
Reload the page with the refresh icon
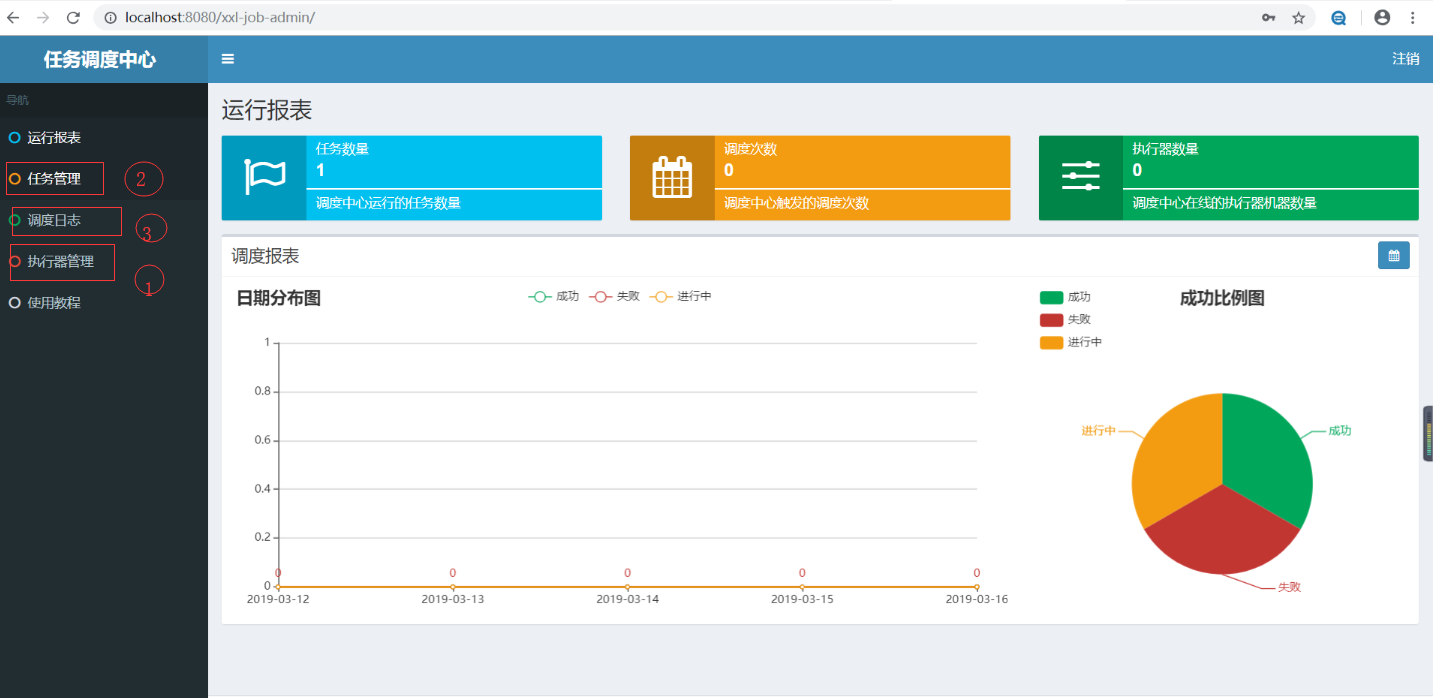point(73,17)
